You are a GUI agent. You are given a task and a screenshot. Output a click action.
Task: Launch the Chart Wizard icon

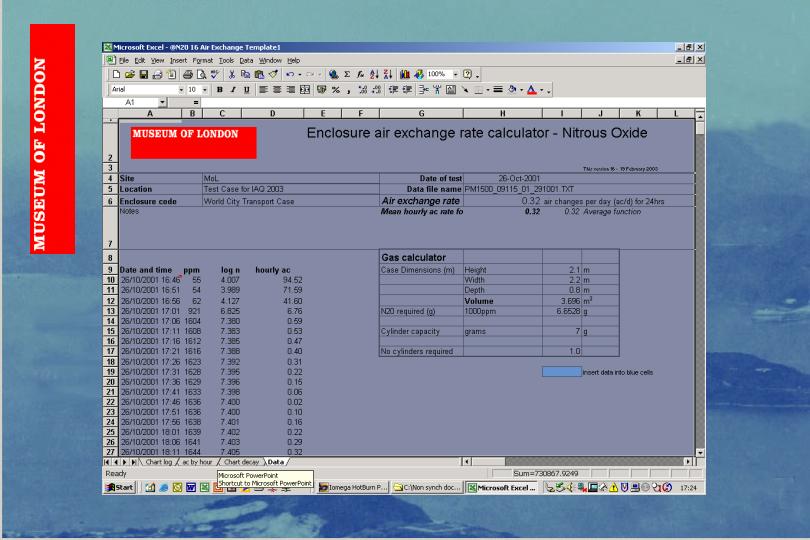(404, 75)
